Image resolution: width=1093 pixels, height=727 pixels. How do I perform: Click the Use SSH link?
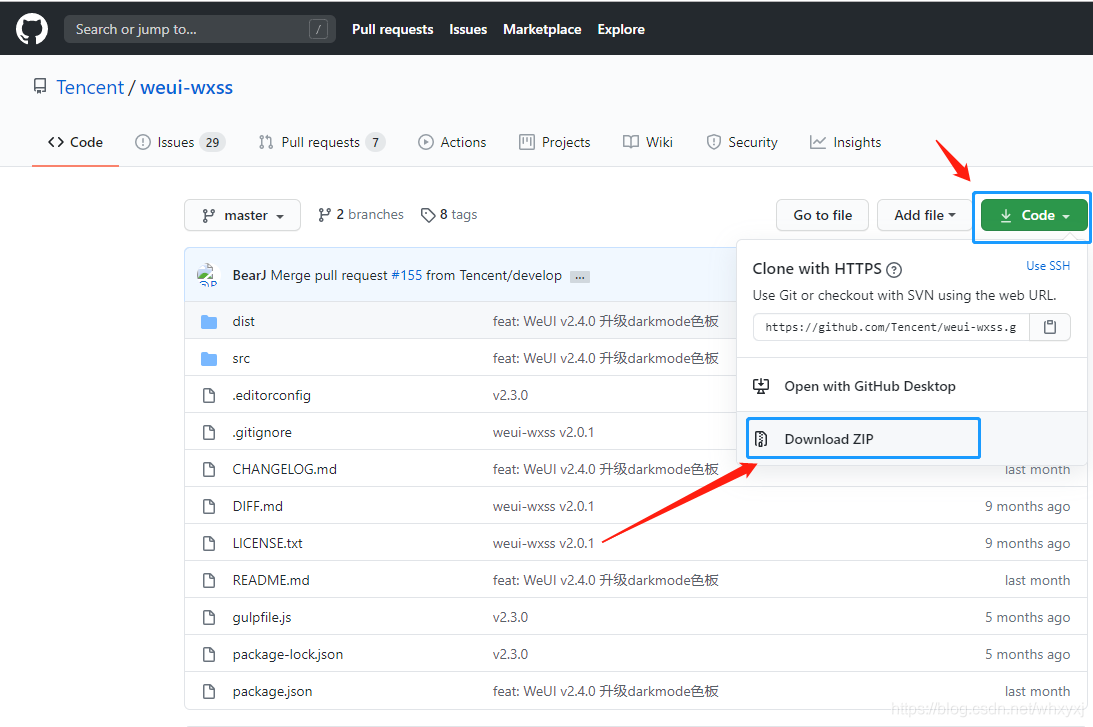point(1048,266)
